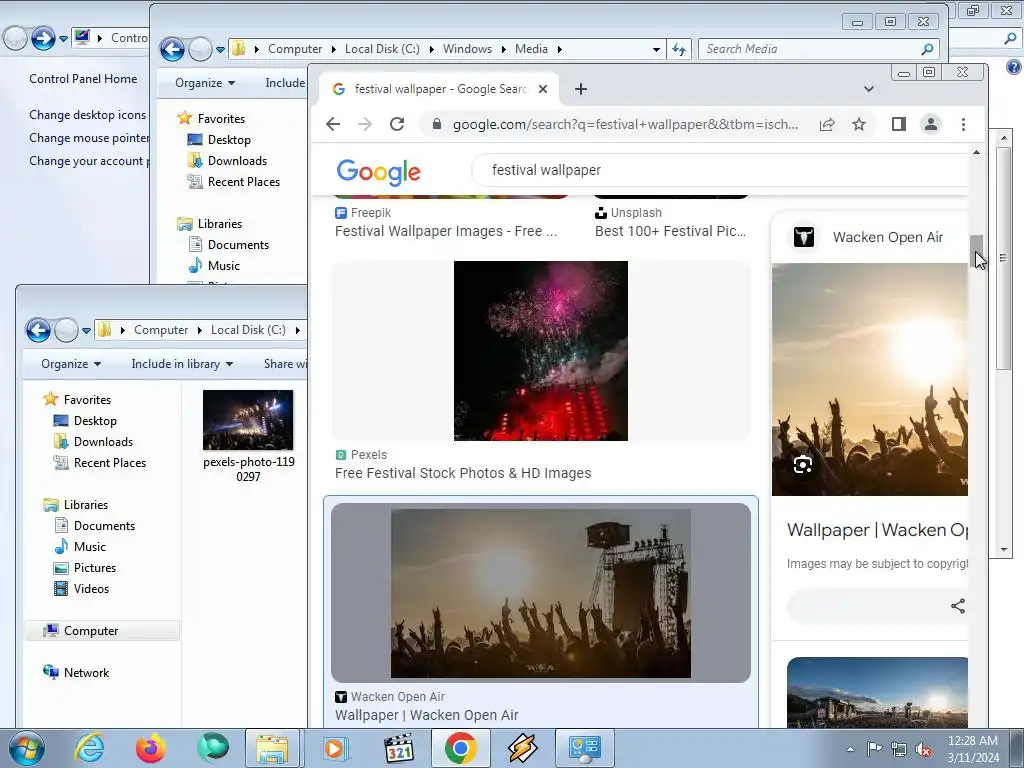
Task: Open Organize menu in Media window
Action: click(x=204, y=83)
